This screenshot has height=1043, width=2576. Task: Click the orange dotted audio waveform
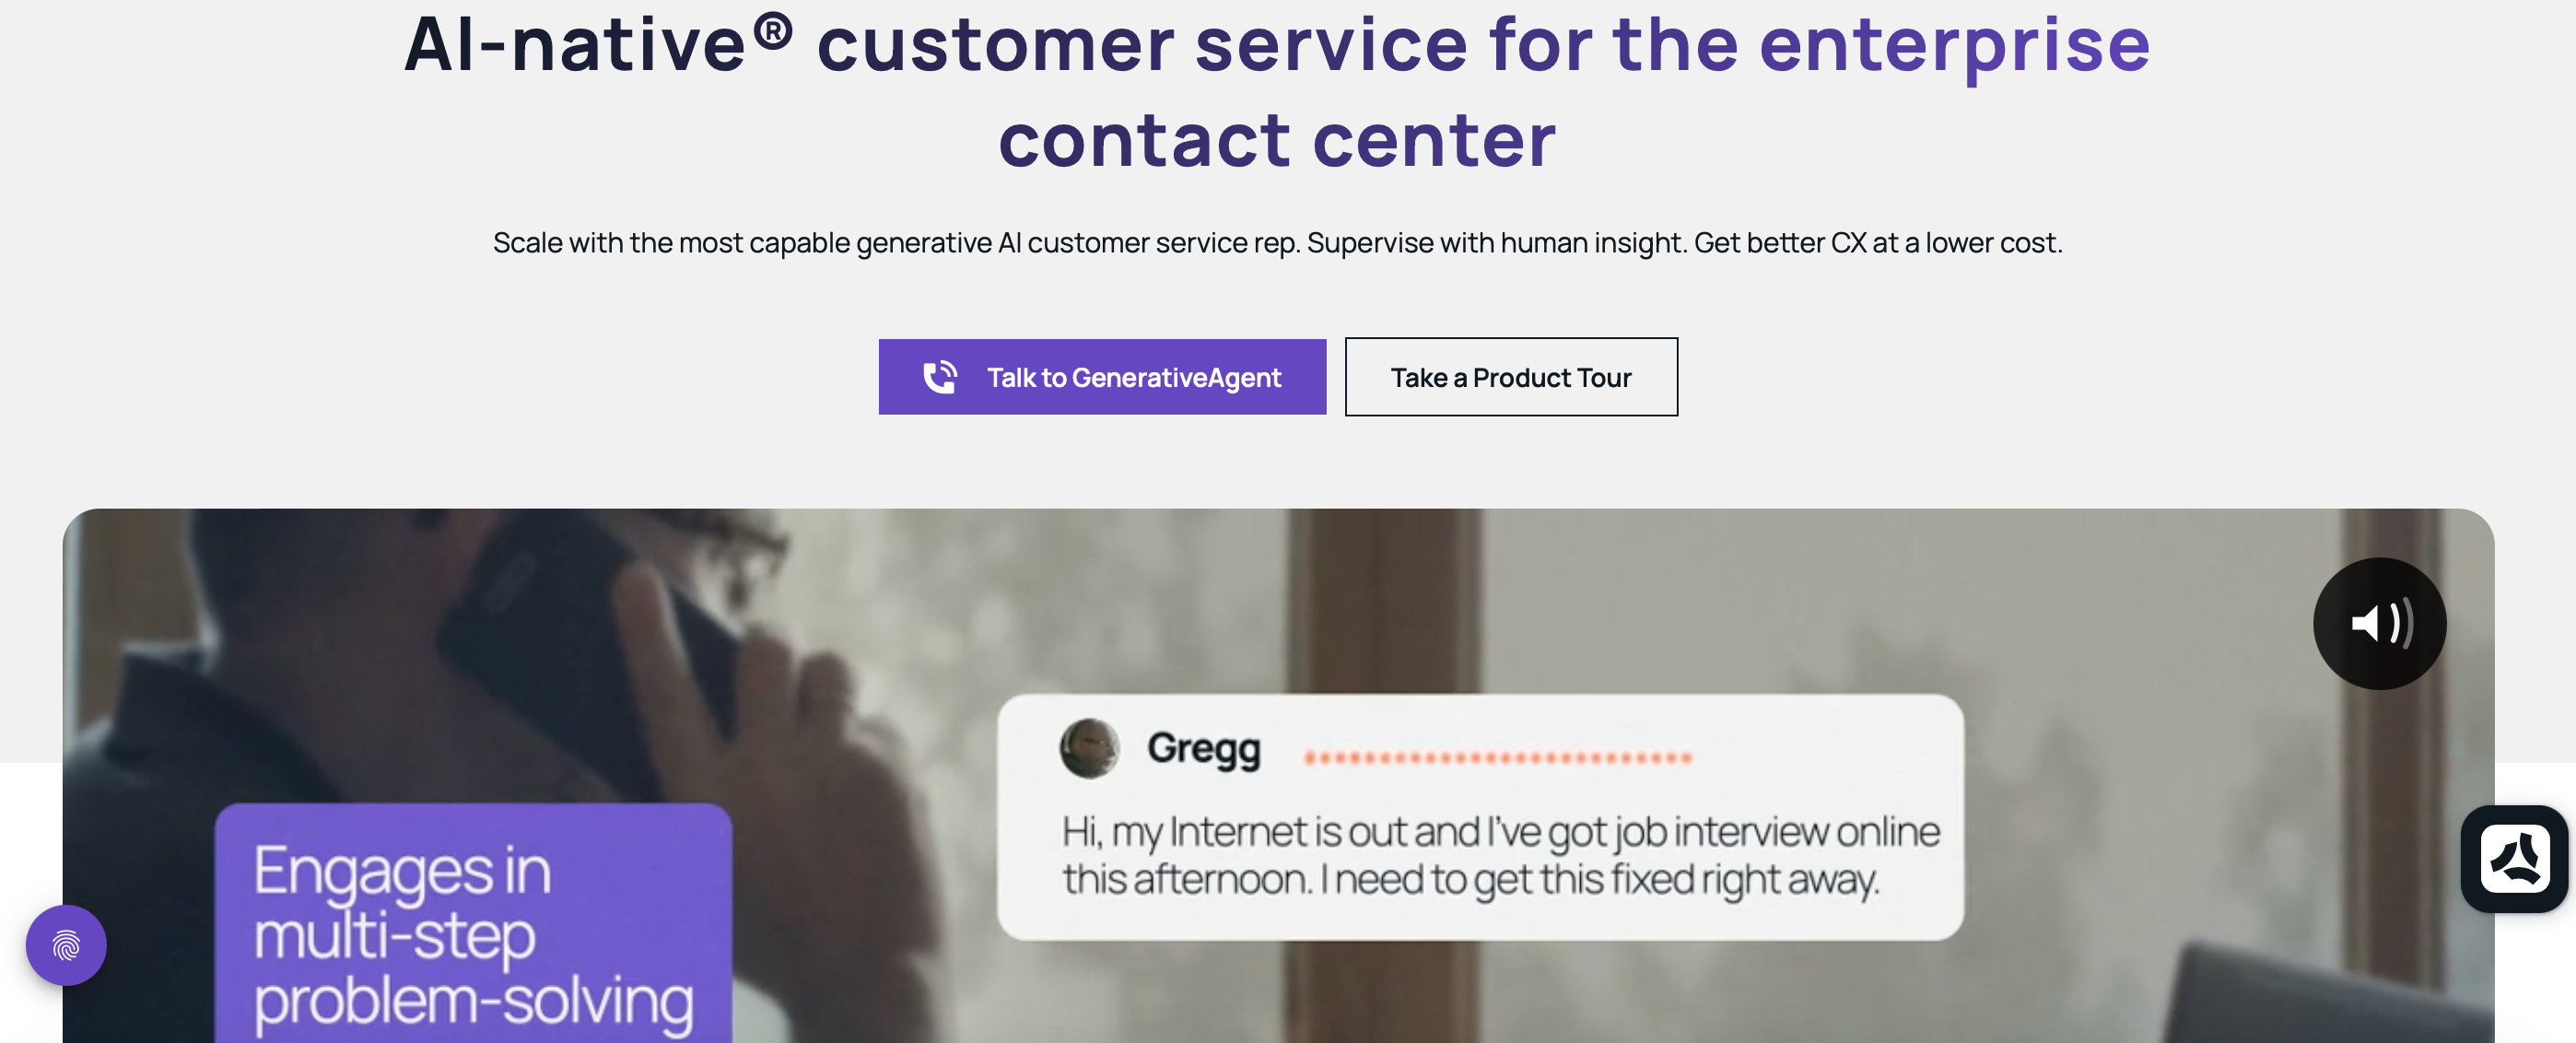coord(1497,758)
